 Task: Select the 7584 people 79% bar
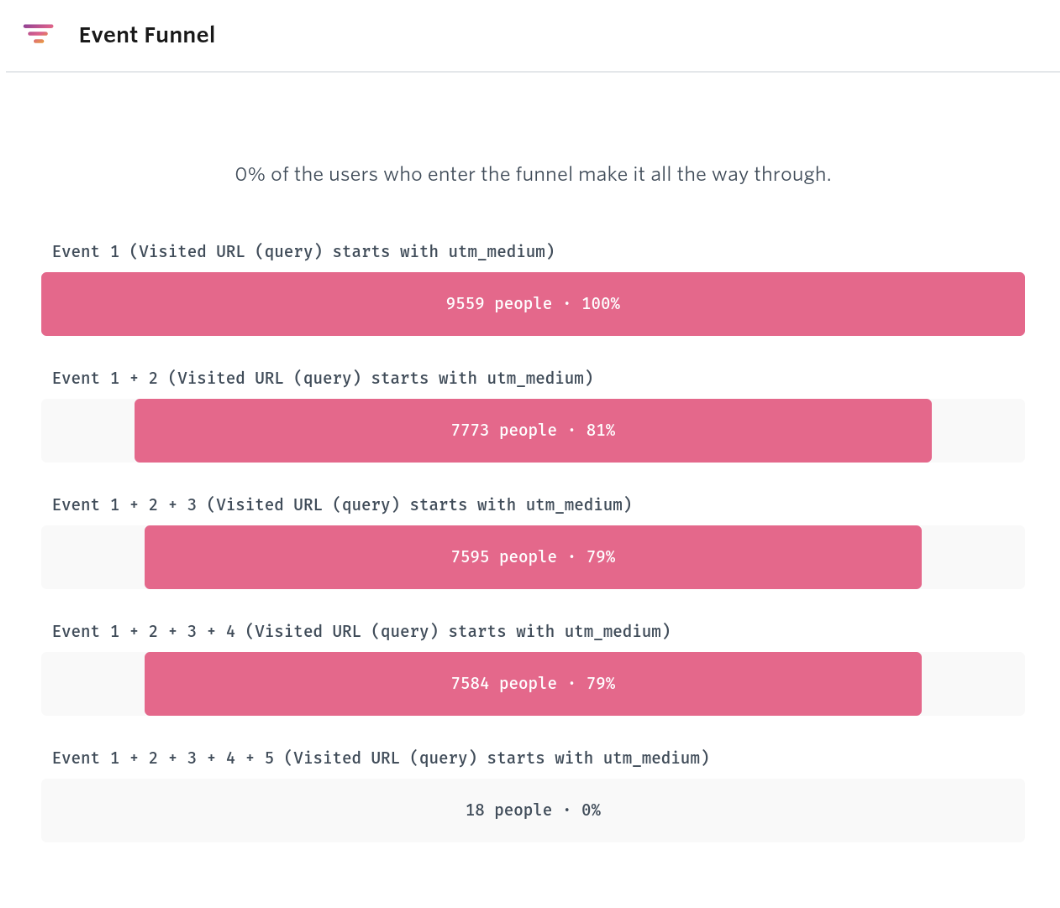pos(533,684)
